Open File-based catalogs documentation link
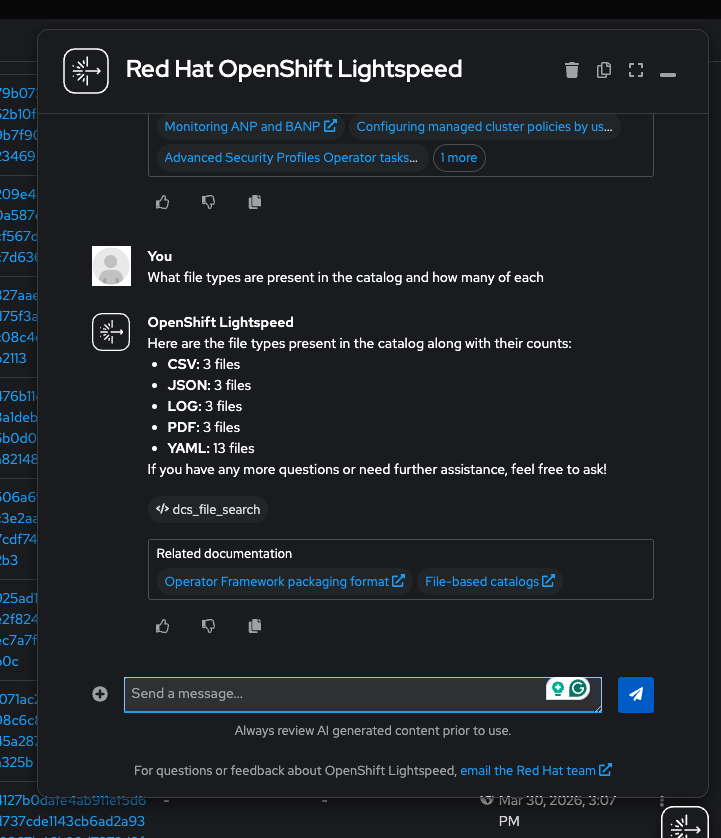The image size is (721, 838). coord(490,581)
